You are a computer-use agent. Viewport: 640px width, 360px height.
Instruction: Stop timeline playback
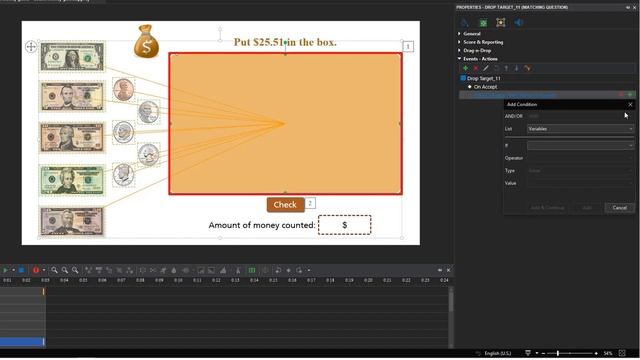[x=21, y=270]
